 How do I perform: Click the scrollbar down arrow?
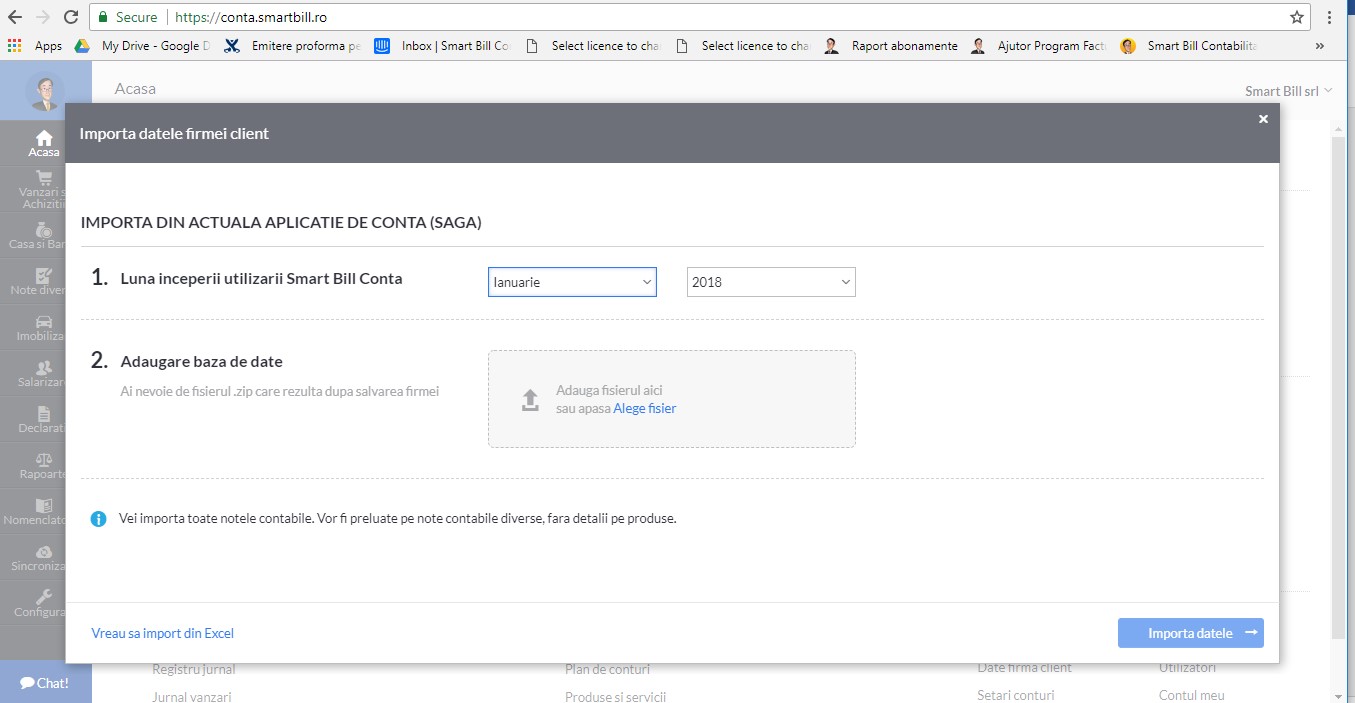click(1339, 695)
